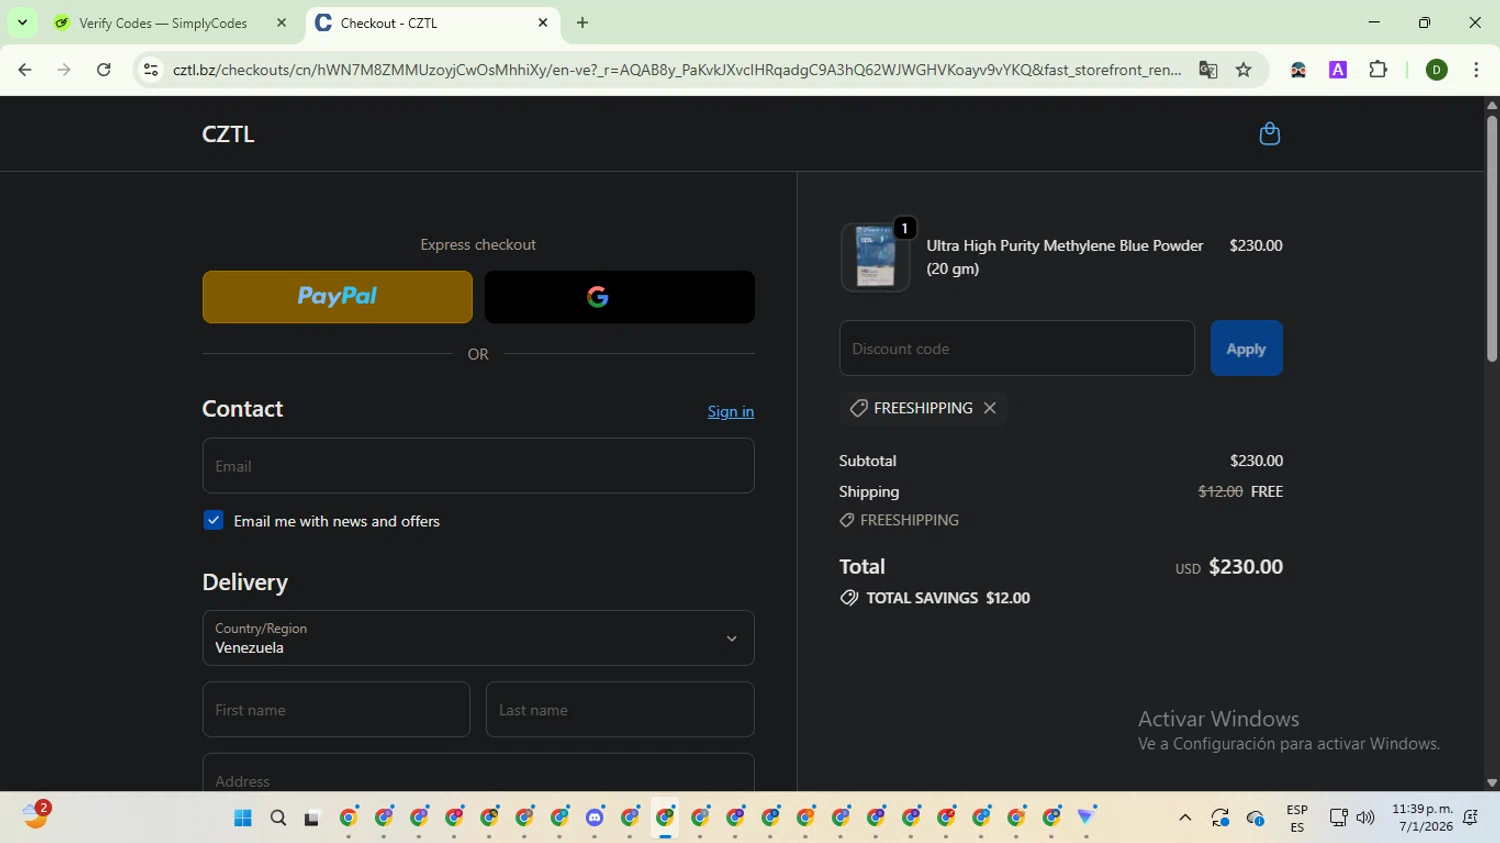Screen dimensions: 1500x843
Task: Apply the discount code
Action: coord(1246,348)
